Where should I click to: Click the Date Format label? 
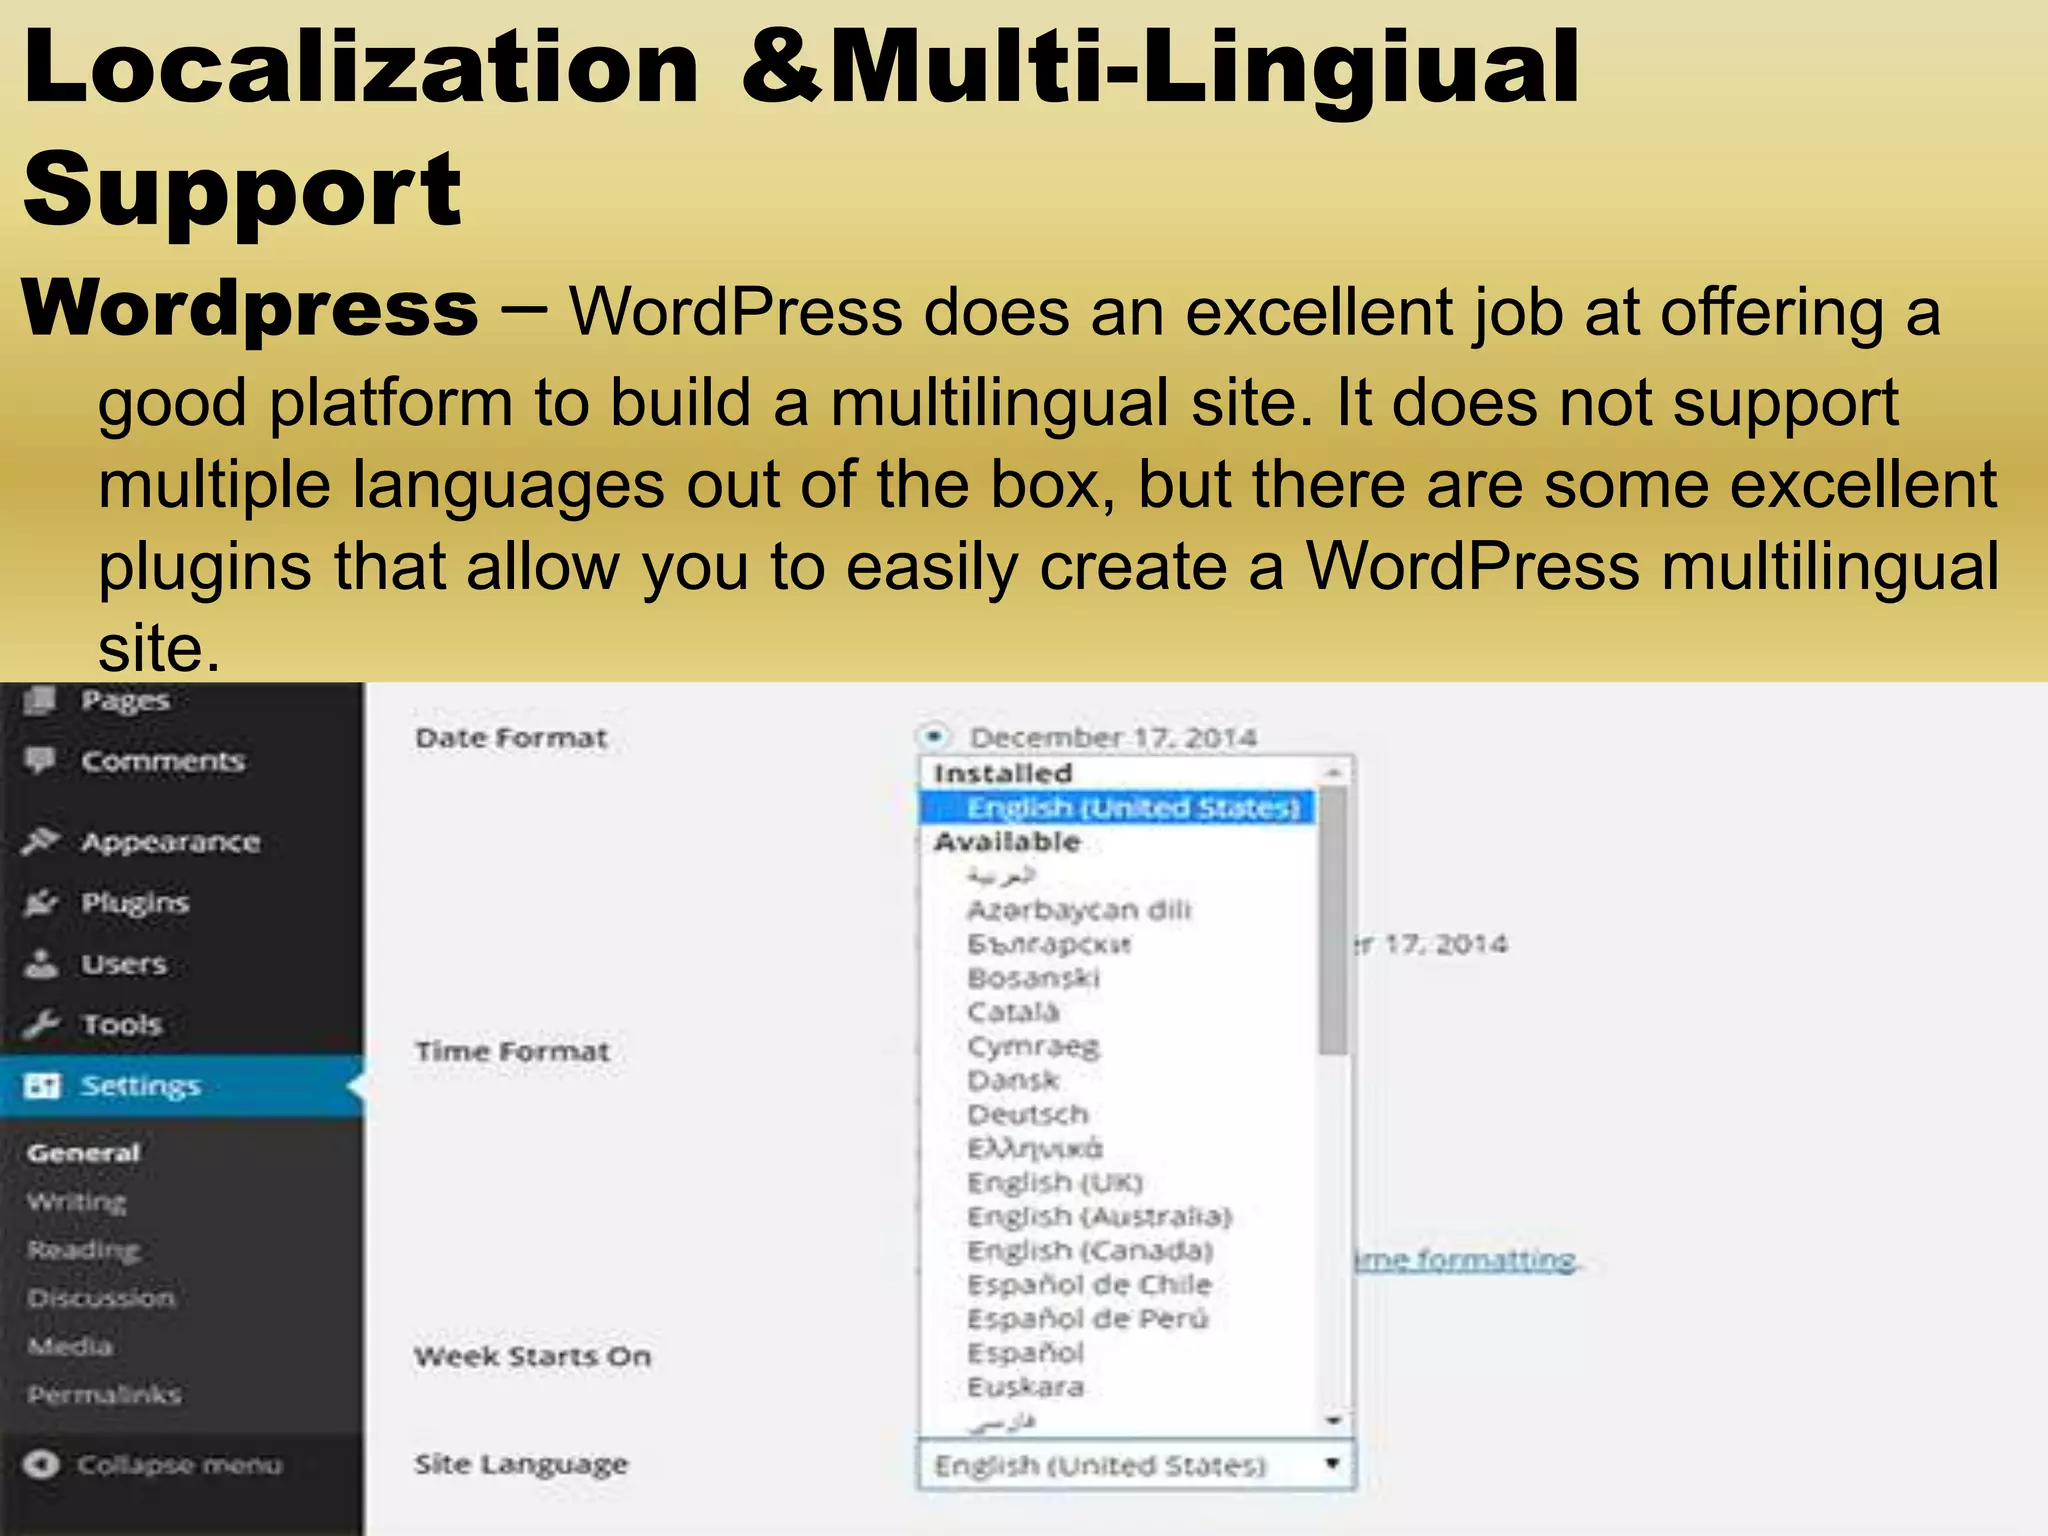click(511, 738)
